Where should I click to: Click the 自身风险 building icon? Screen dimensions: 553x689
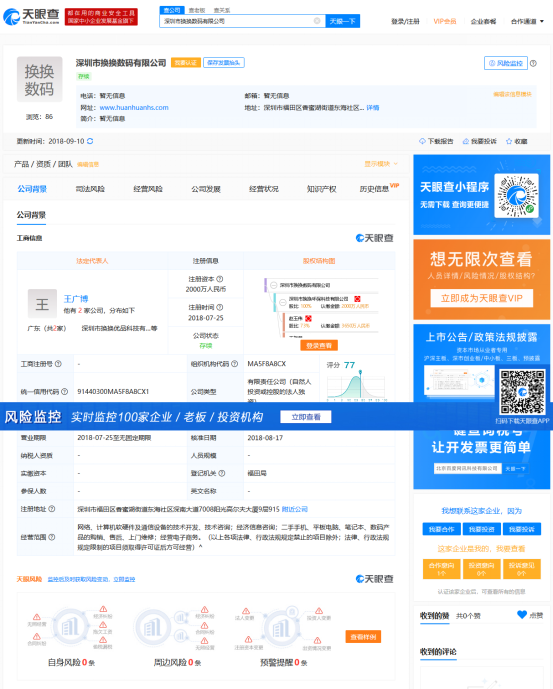[x=69, y=627]
